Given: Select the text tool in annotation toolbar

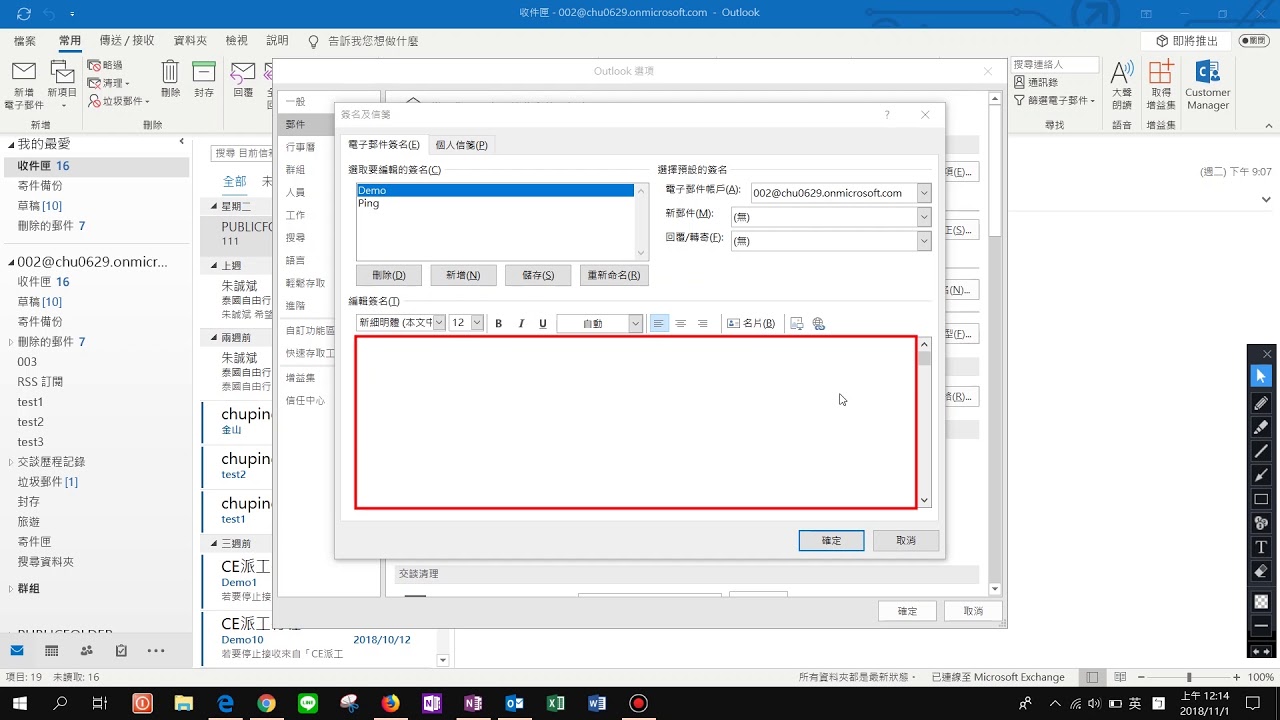Looking at the screenshot, I should [x=1261, y=547].
